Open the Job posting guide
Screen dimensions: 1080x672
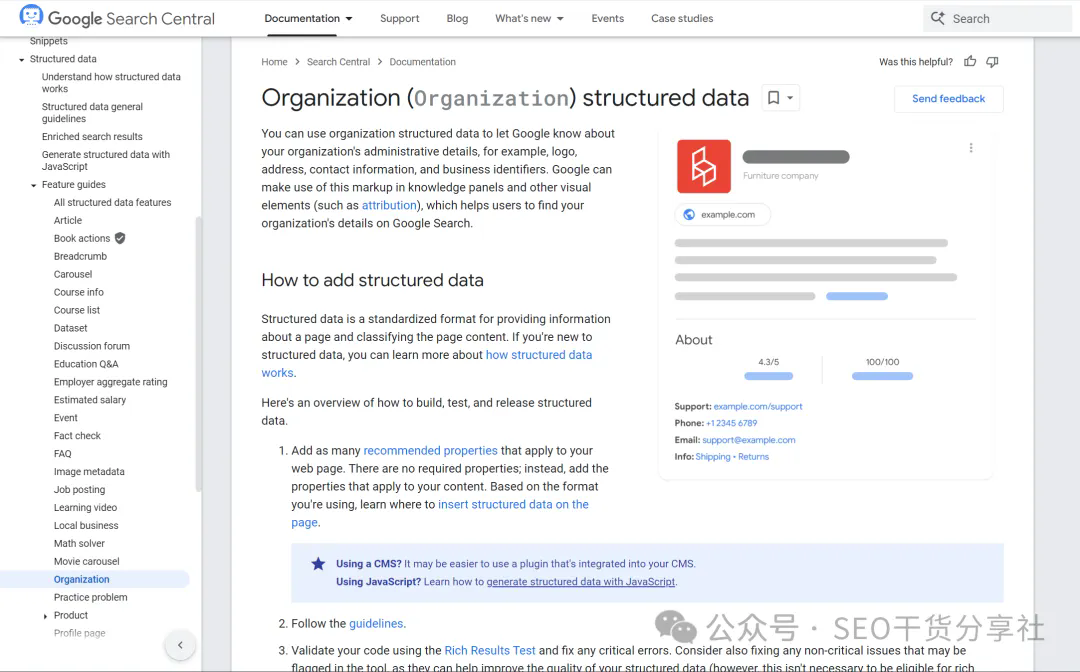coord(79,490)
